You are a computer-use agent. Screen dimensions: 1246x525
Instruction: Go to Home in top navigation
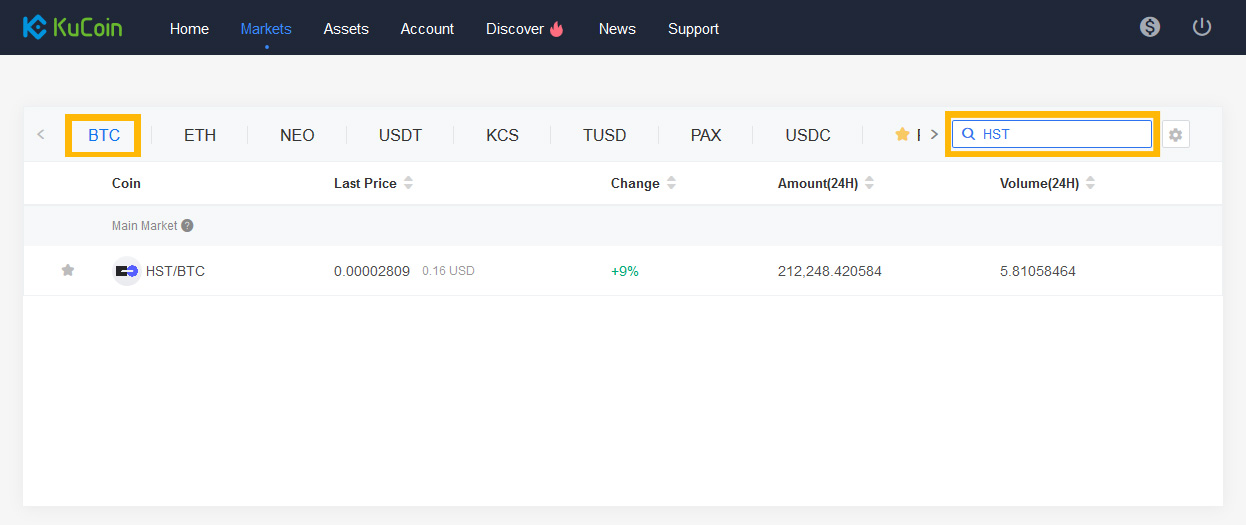click(189, 29)
